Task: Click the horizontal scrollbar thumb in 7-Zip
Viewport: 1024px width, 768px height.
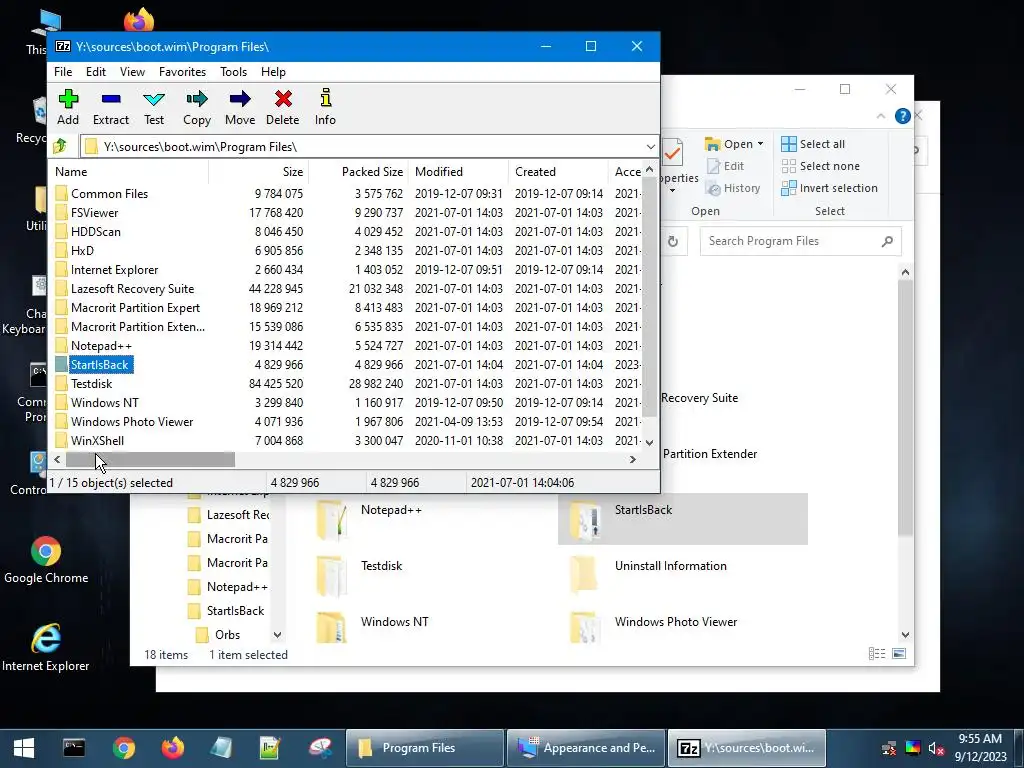Action: coord(150,459)
